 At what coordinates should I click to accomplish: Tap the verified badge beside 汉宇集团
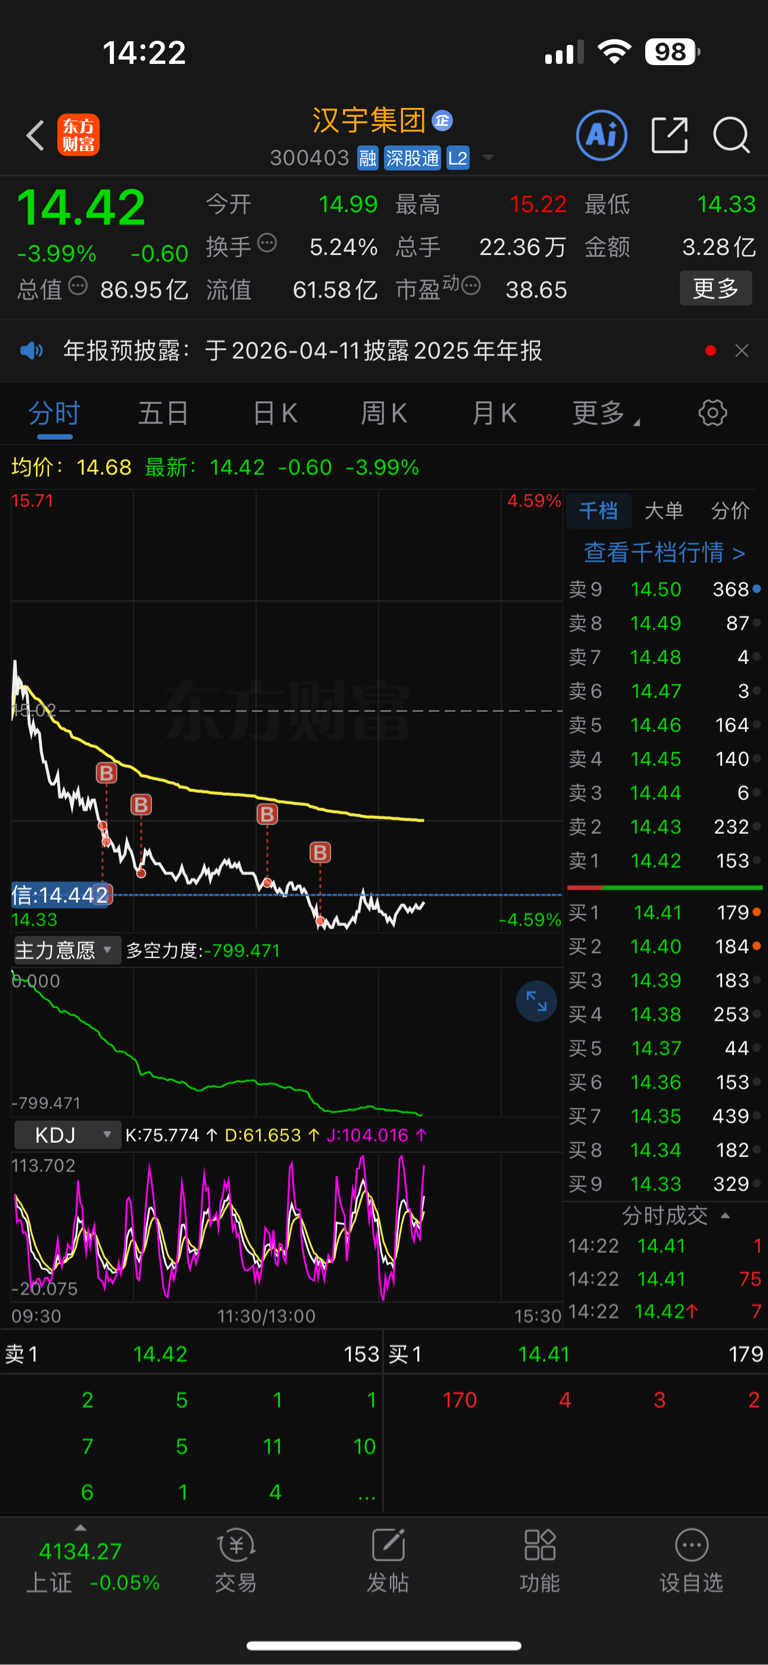click(x=442, y=121)
